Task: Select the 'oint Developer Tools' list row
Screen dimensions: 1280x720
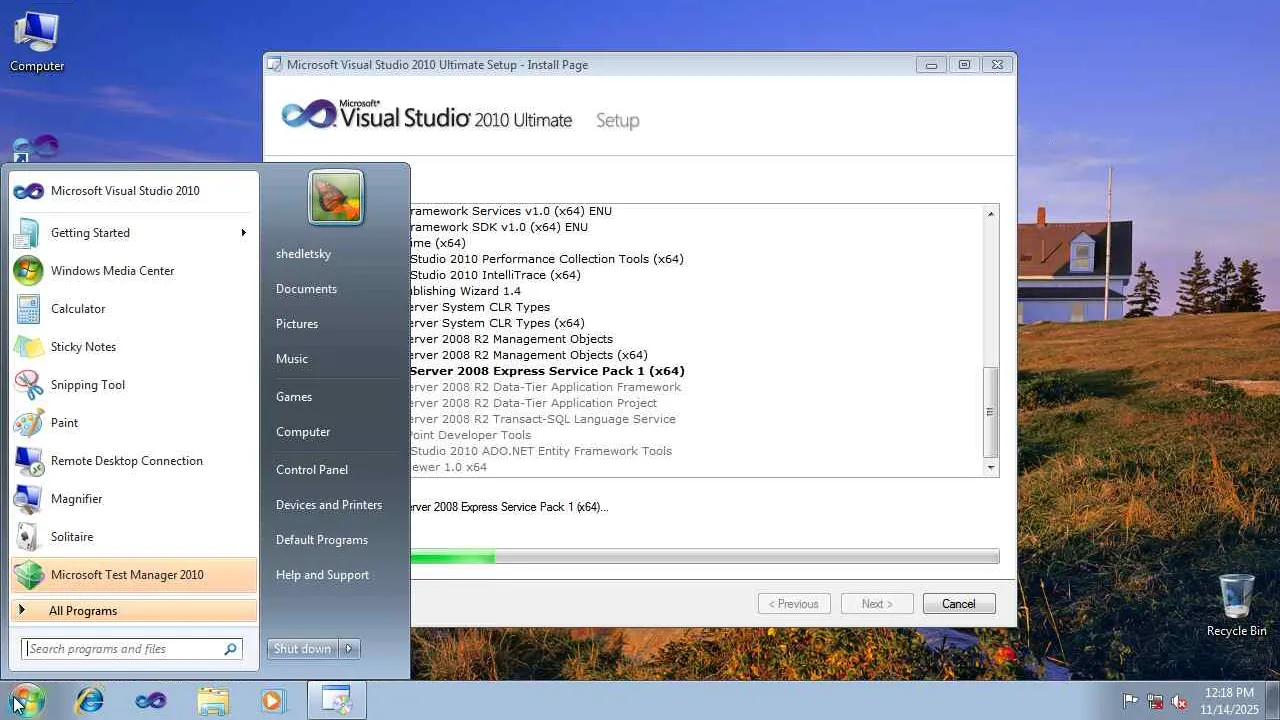Action: click(471, 435)
